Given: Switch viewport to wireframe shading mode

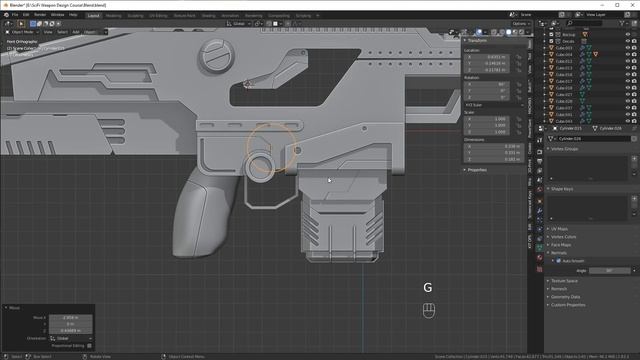Looking at the screenshot, I should point(502,32).
